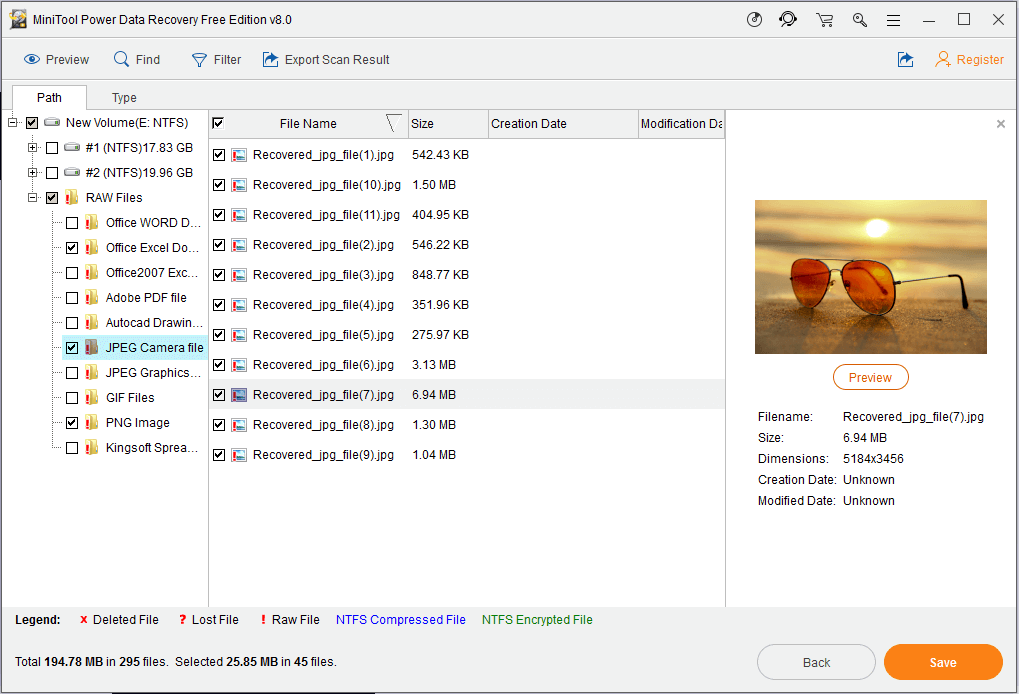Click the RAW Files folder icon
Screen dimensions: 1019x694
[x=71, y=198]
